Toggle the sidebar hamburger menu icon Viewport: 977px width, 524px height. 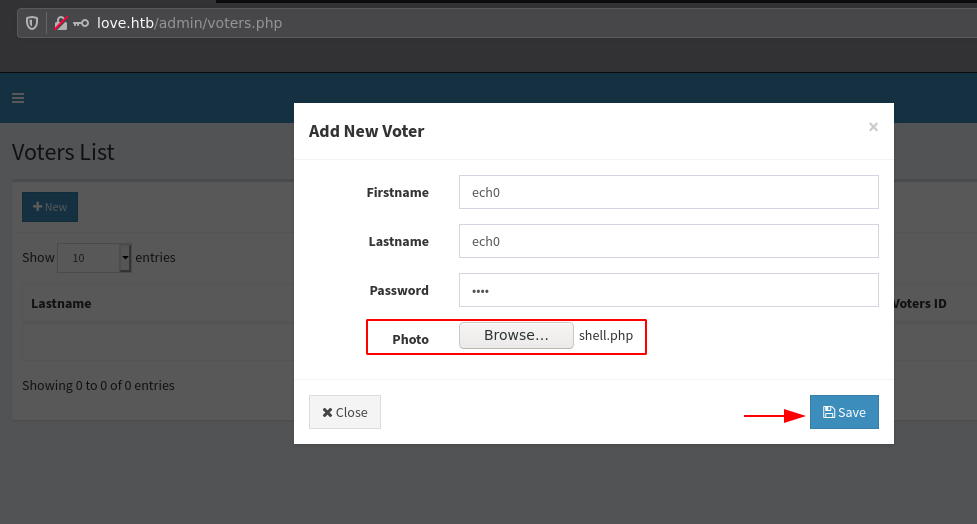18,98
